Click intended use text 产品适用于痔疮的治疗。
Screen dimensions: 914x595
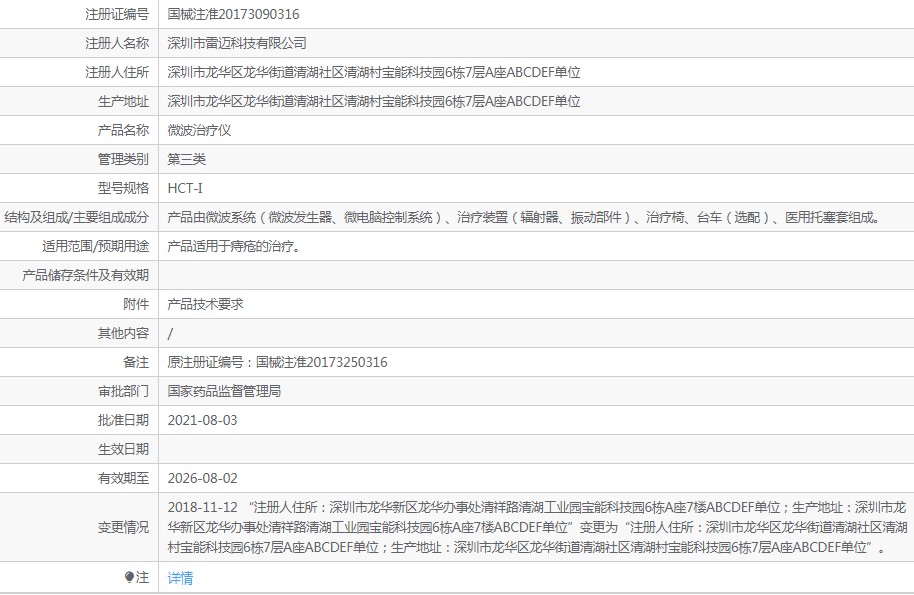[235, 246]
